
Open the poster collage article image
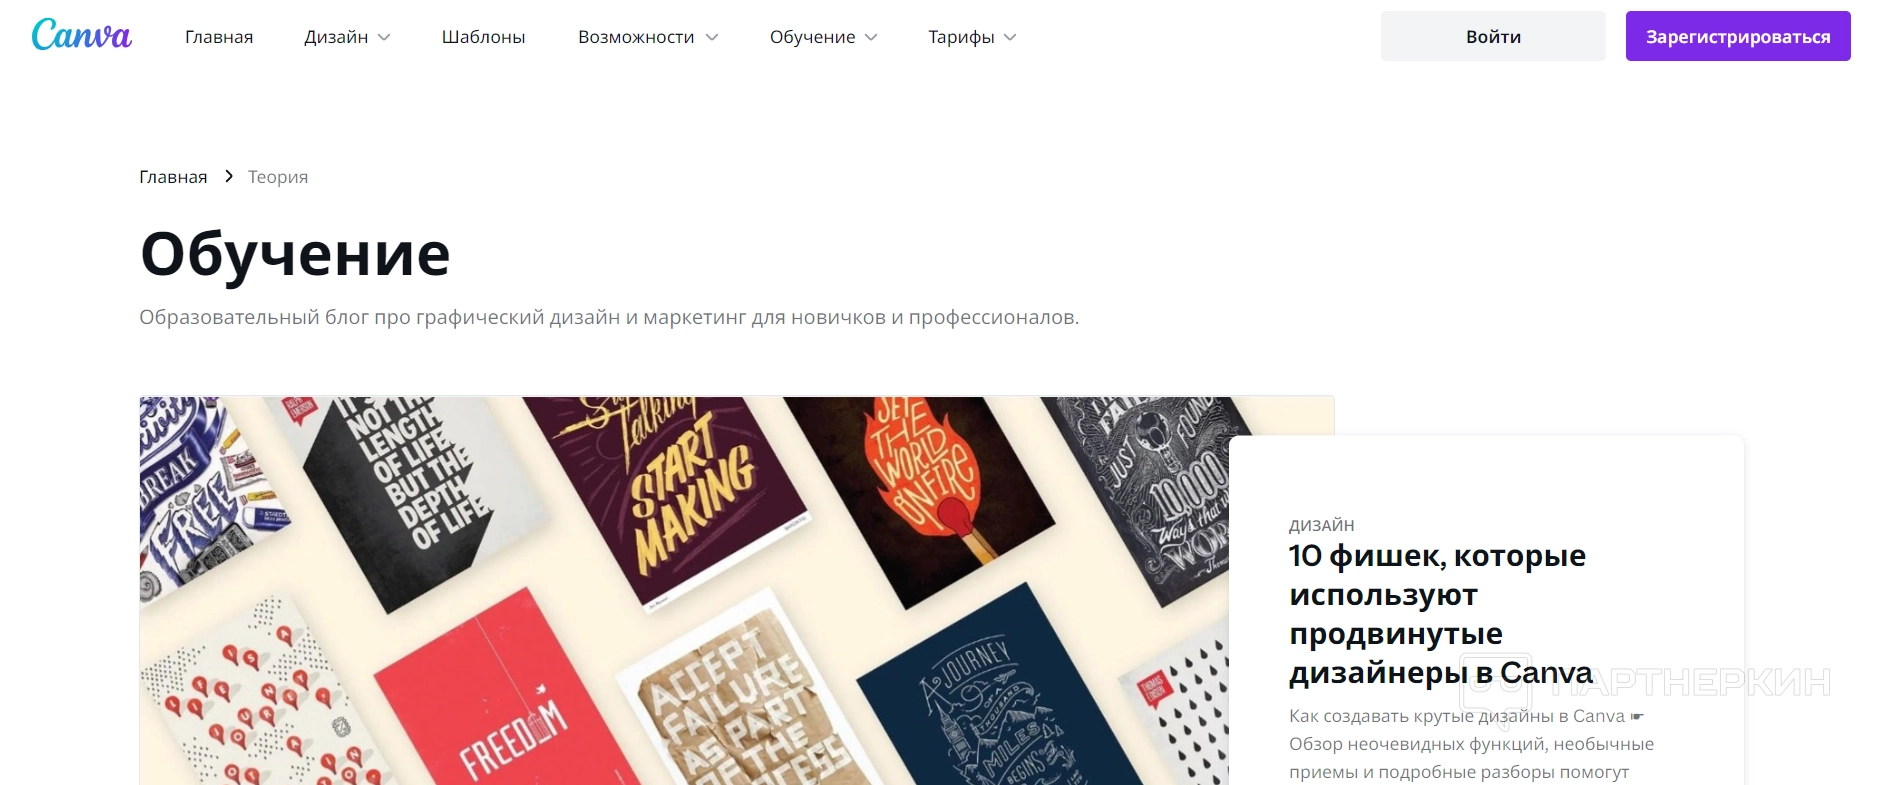click(684, 591)
